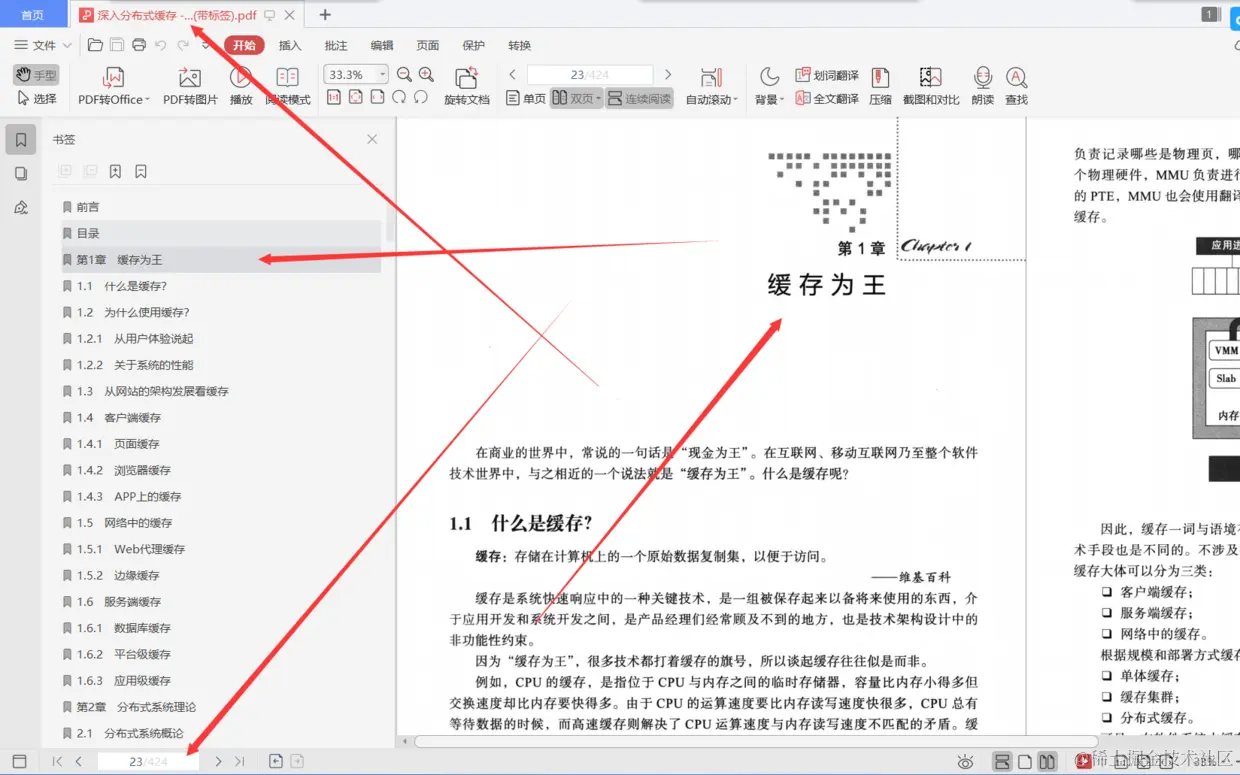
Task: Click the zoom in magnifier icon
Action: (x=427, y=74)
